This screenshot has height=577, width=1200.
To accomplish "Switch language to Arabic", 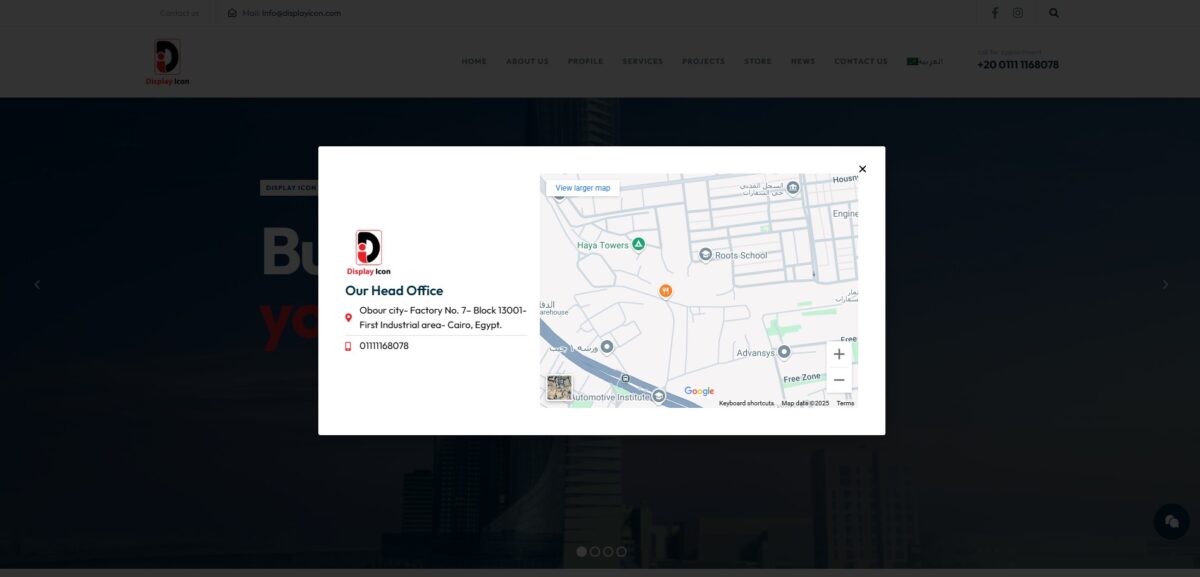I will pos(925,61).
